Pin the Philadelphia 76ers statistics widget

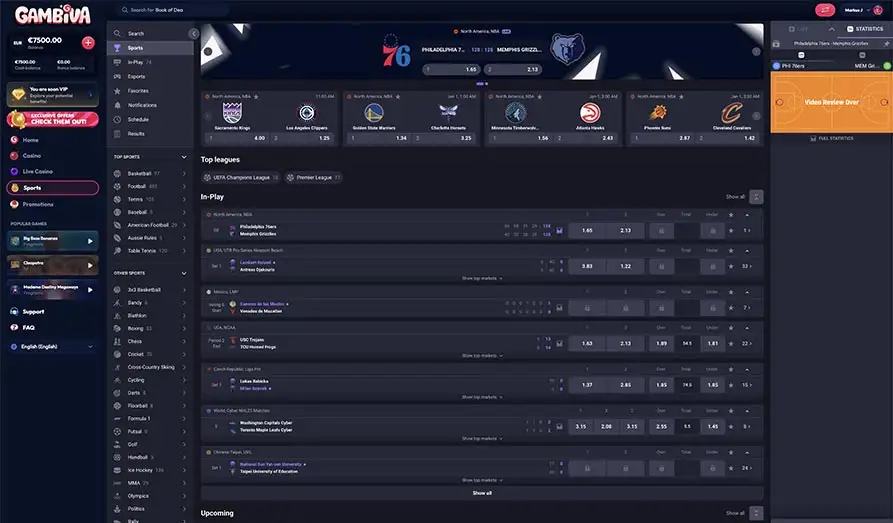[886, 44]
